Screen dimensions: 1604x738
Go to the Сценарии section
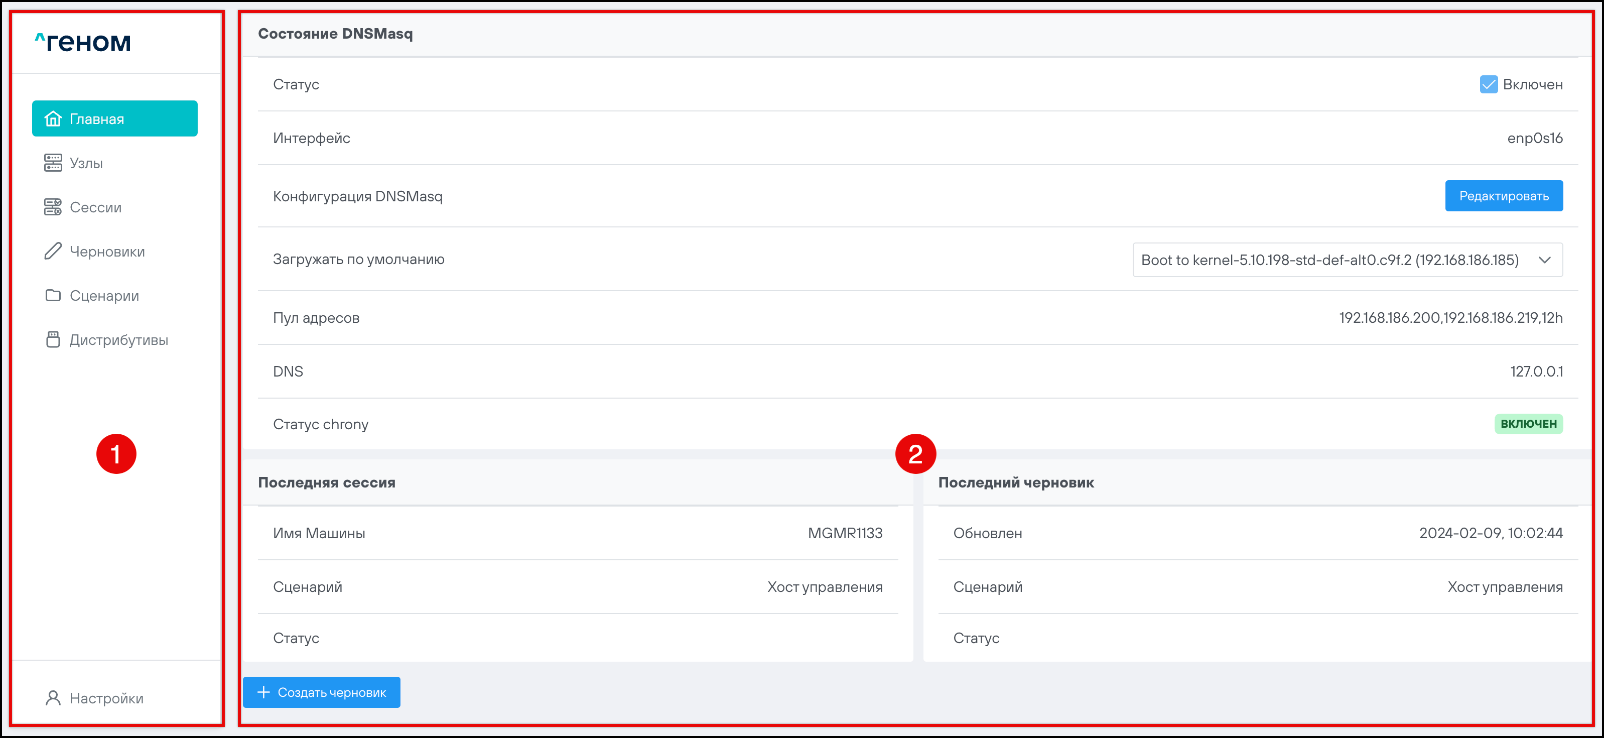[x=104, y=296]
